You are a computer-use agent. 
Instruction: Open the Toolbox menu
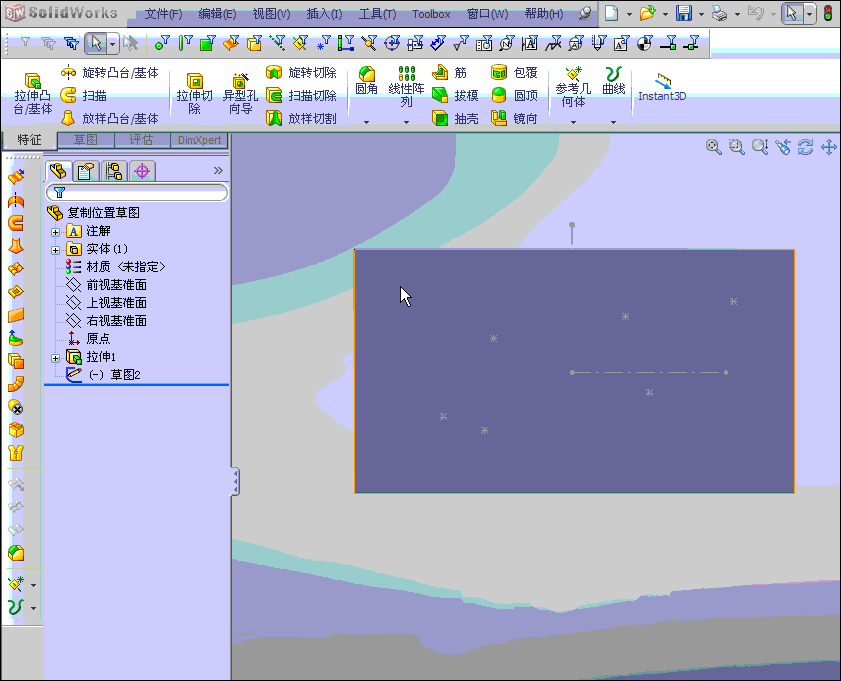coord(431,14)
